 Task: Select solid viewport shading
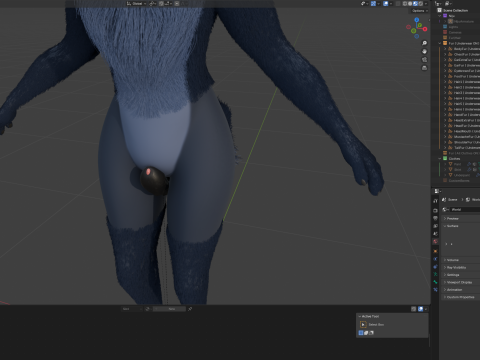point(410,4)
